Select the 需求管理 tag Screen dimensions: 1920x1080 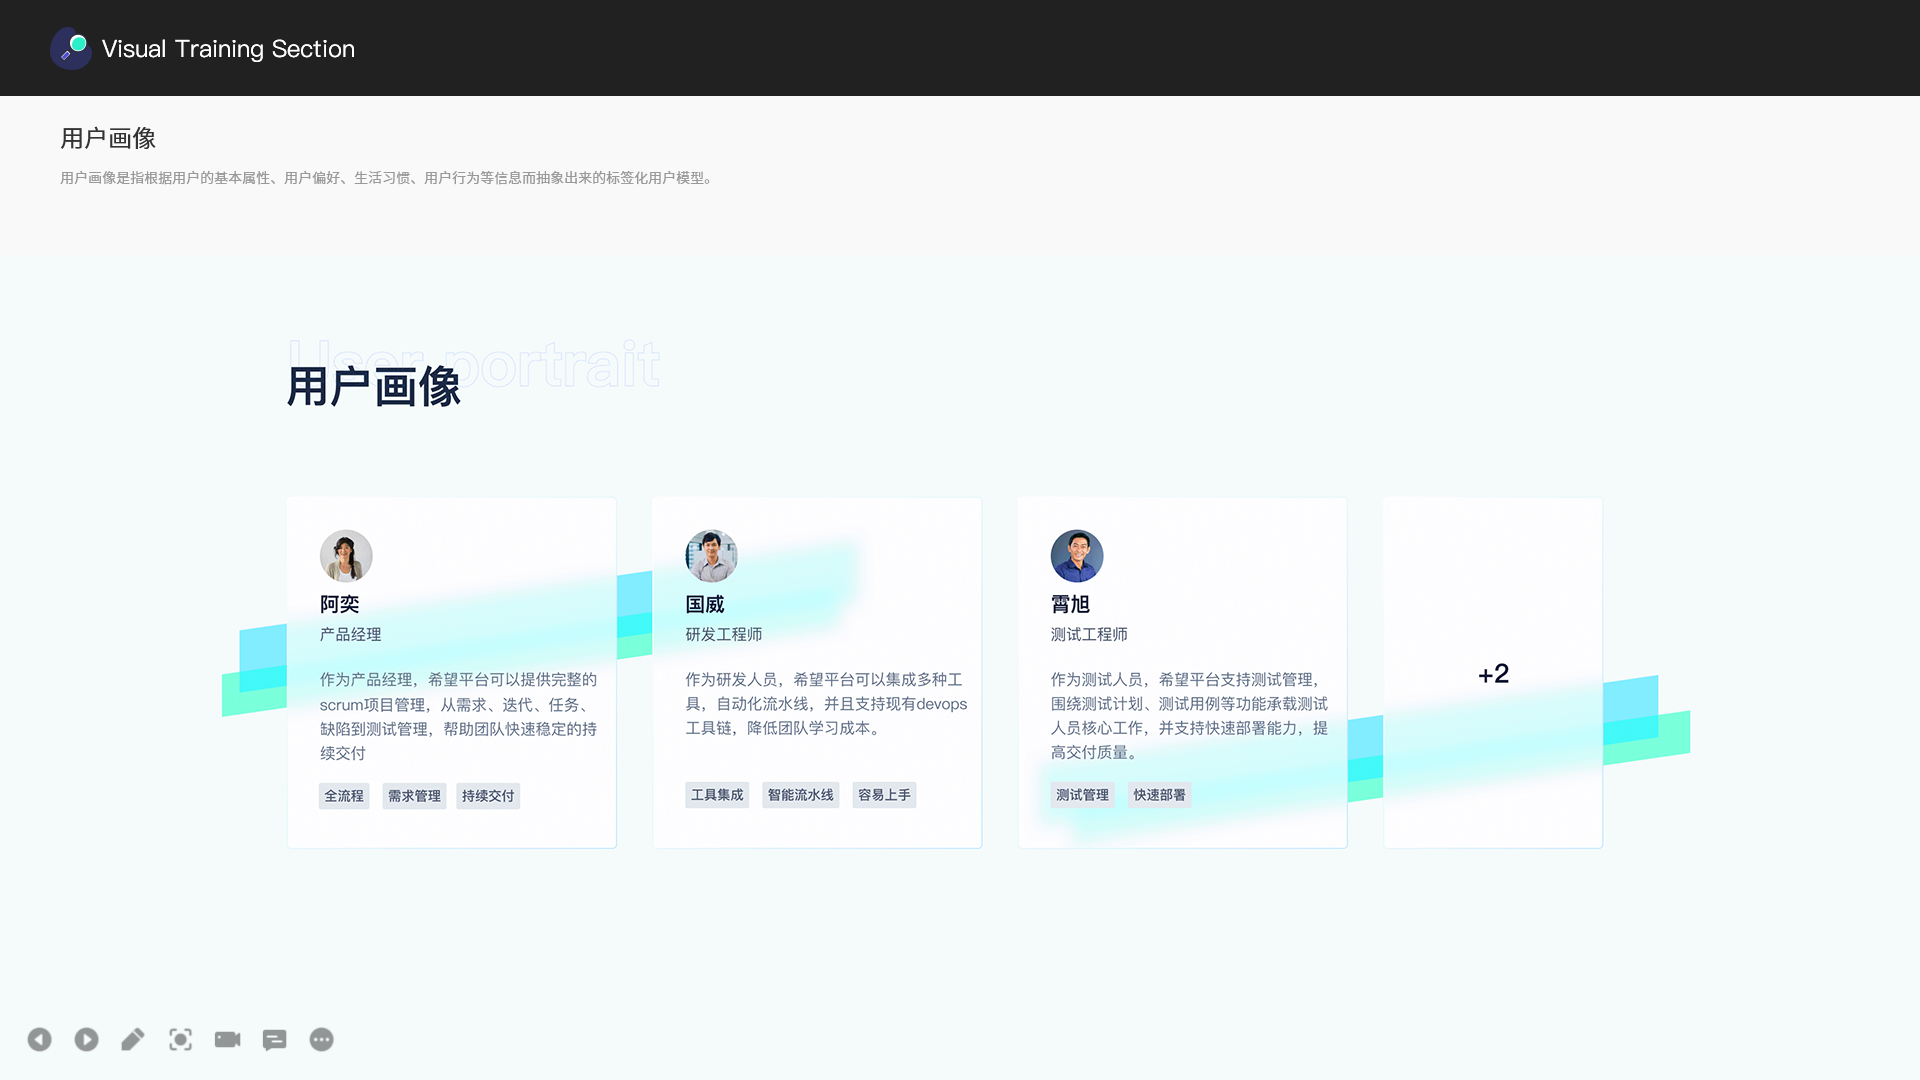(414, 796)
